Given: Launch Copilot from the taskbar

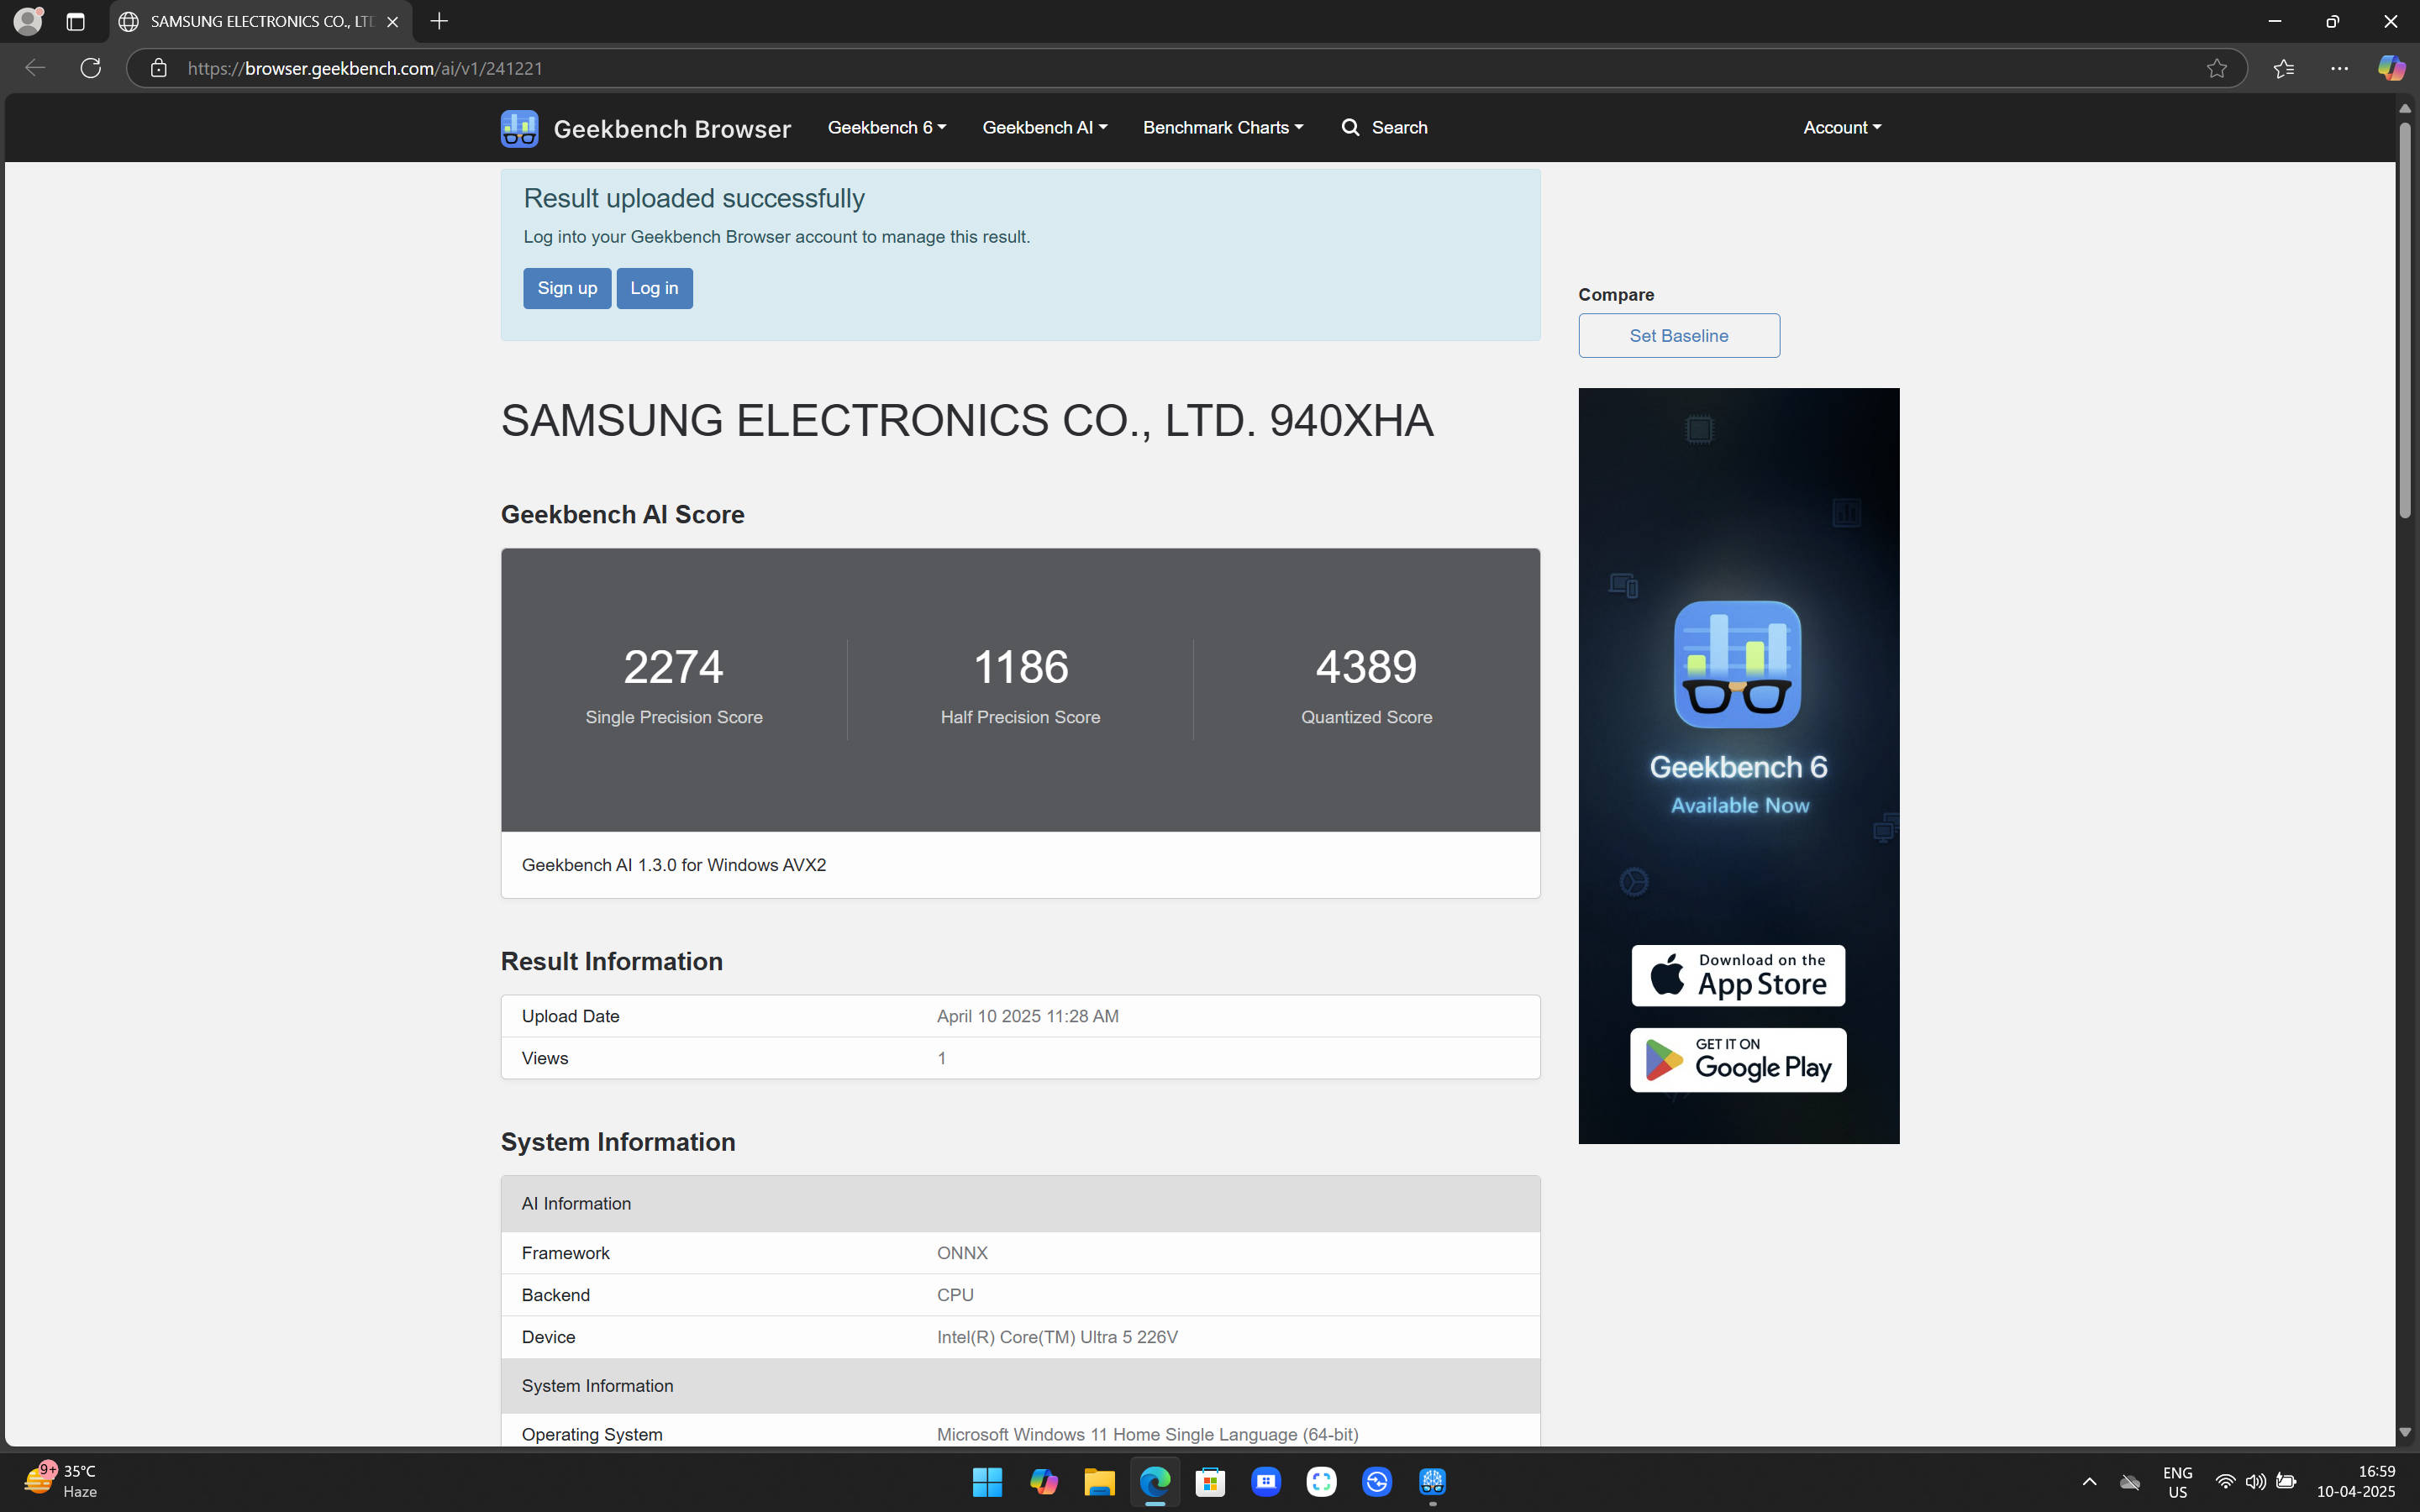Looking at the screenshot, I should click(1043, 1481).
